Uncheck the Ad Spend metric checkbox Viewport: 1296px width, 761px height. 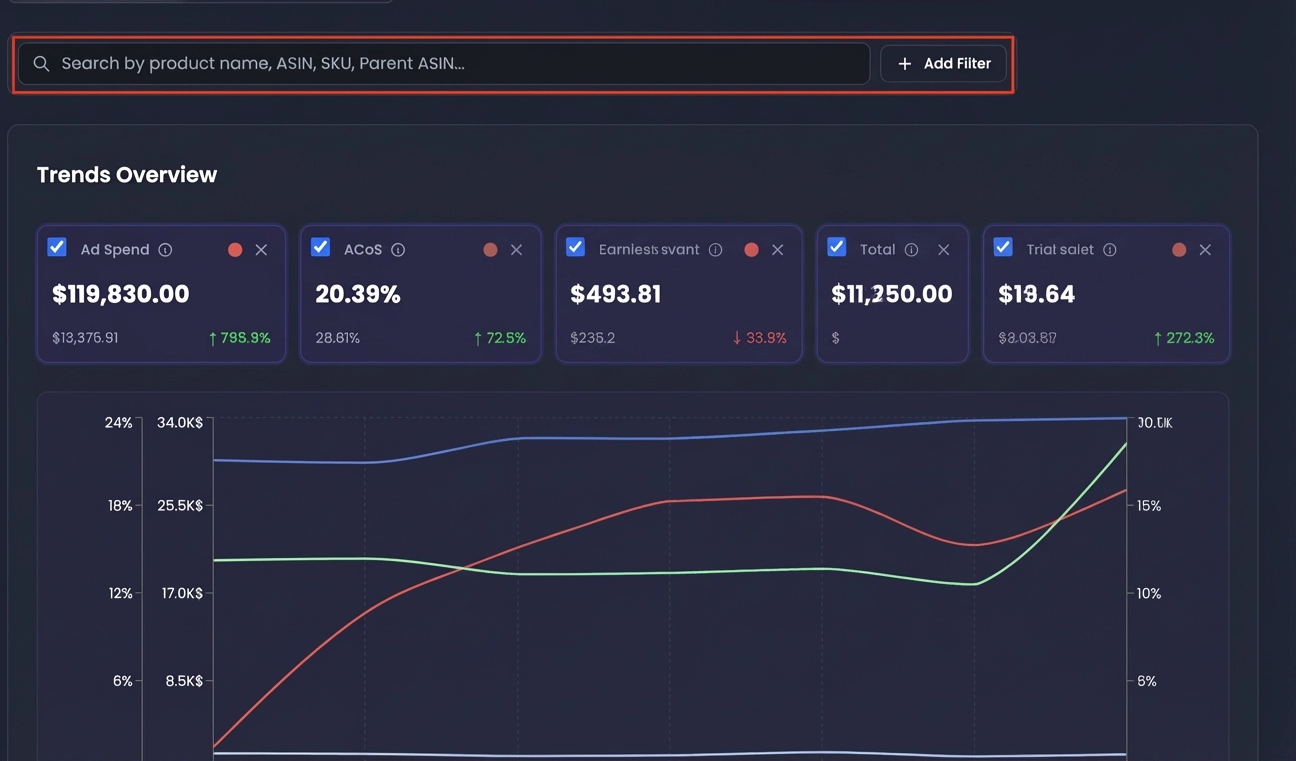click(x=57, y=247)
